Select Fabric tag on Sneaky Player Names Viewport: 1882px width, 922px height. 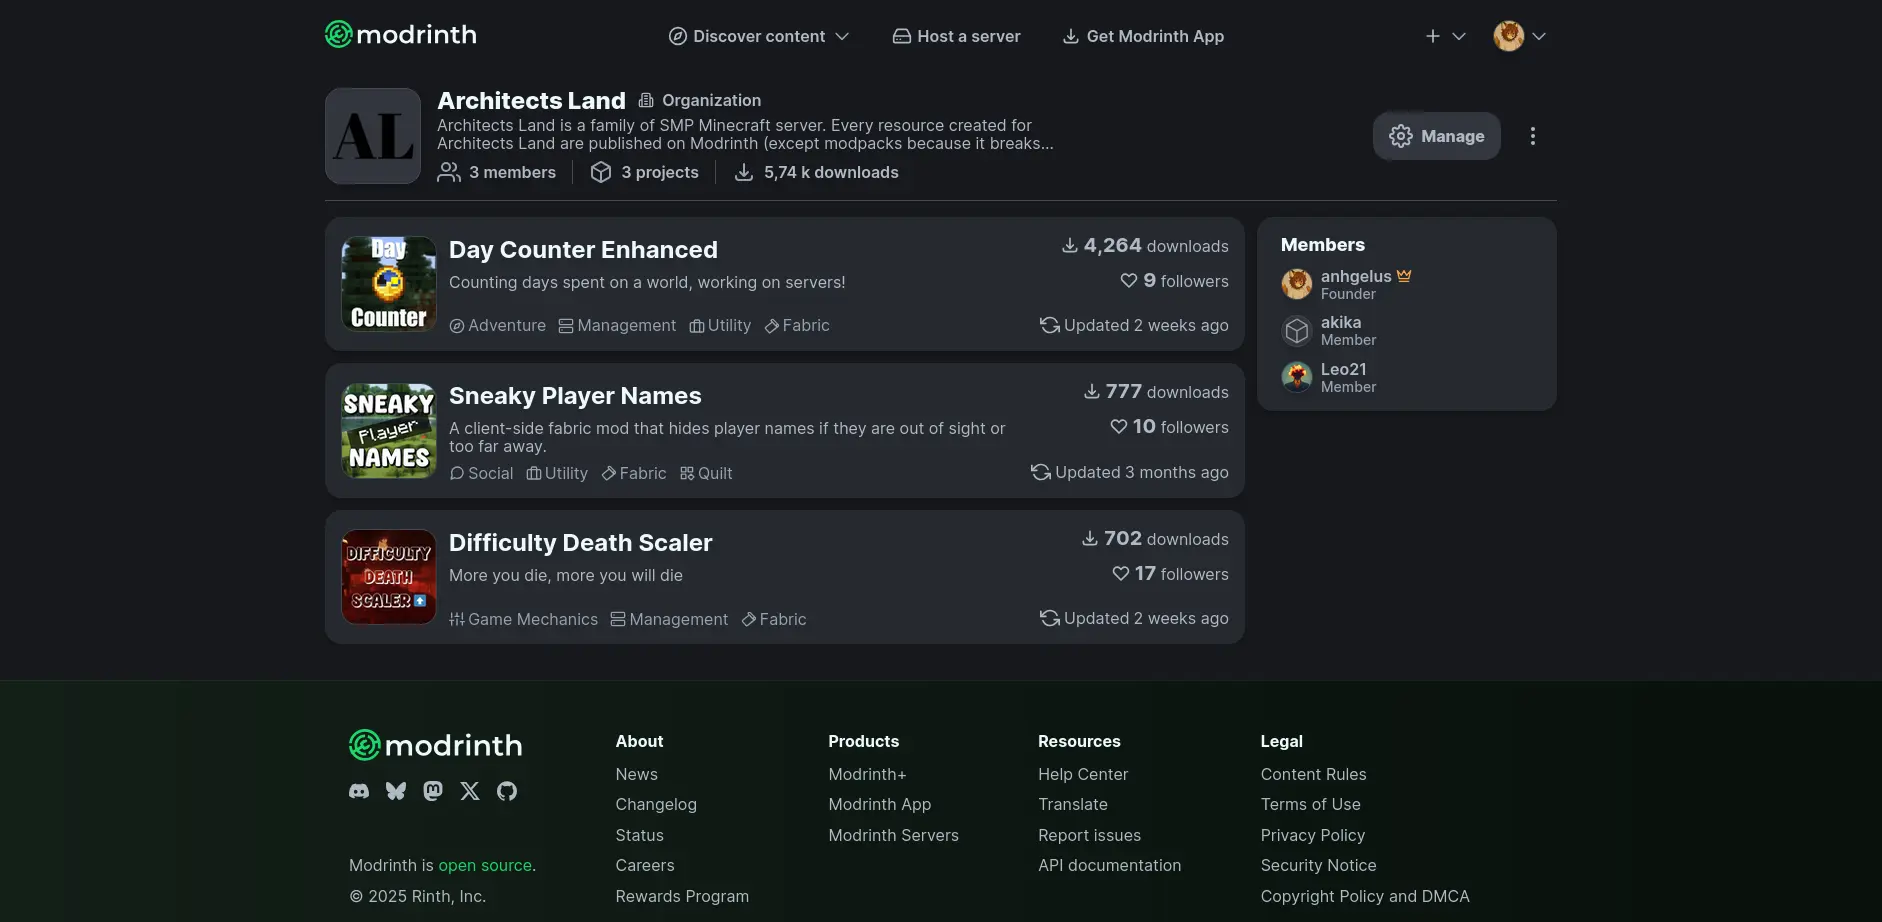(634, 474)
